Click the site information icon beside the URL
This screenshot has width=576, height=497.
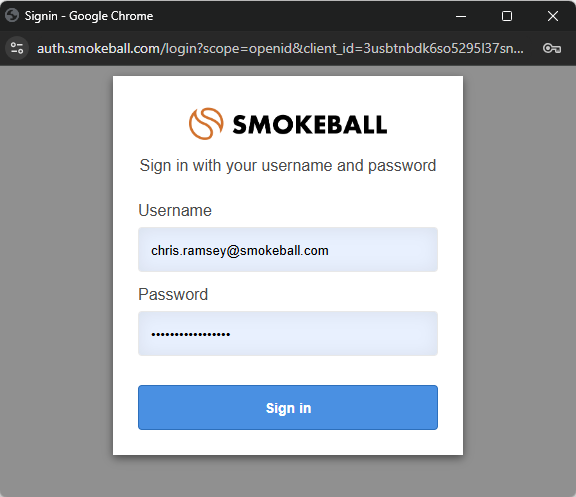17,48
